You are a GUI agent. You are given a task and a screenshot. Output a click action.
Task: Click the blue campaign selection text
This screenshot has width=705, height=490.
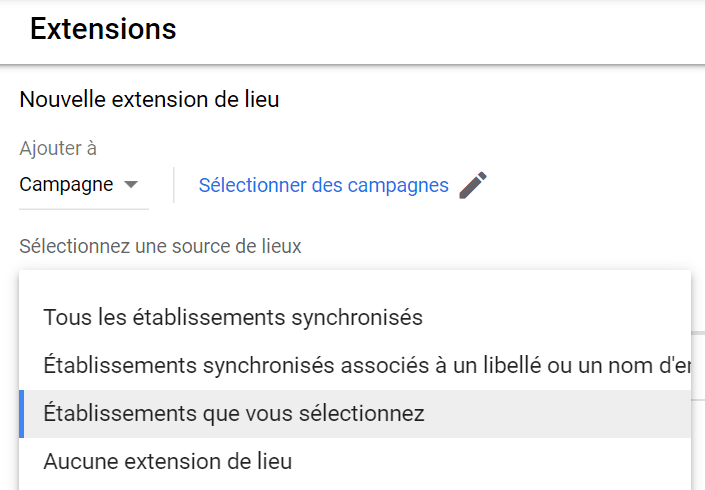point(323,185)
